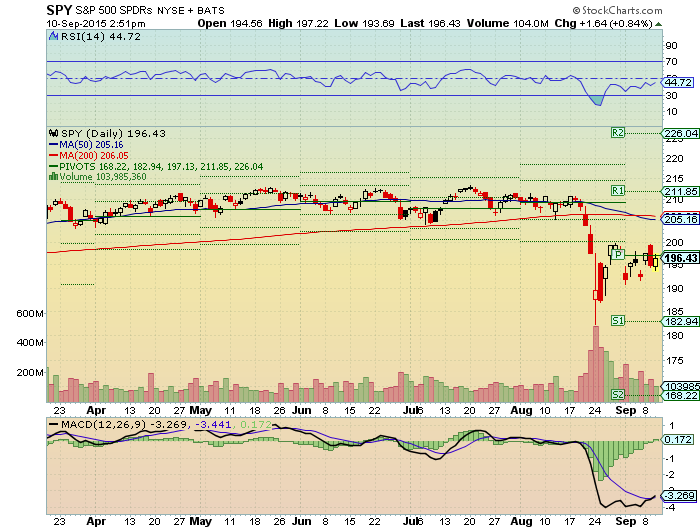Click the 226.04 price tag beside R2
Viewport: 700px width, 530px height.
tap(681, 133)
